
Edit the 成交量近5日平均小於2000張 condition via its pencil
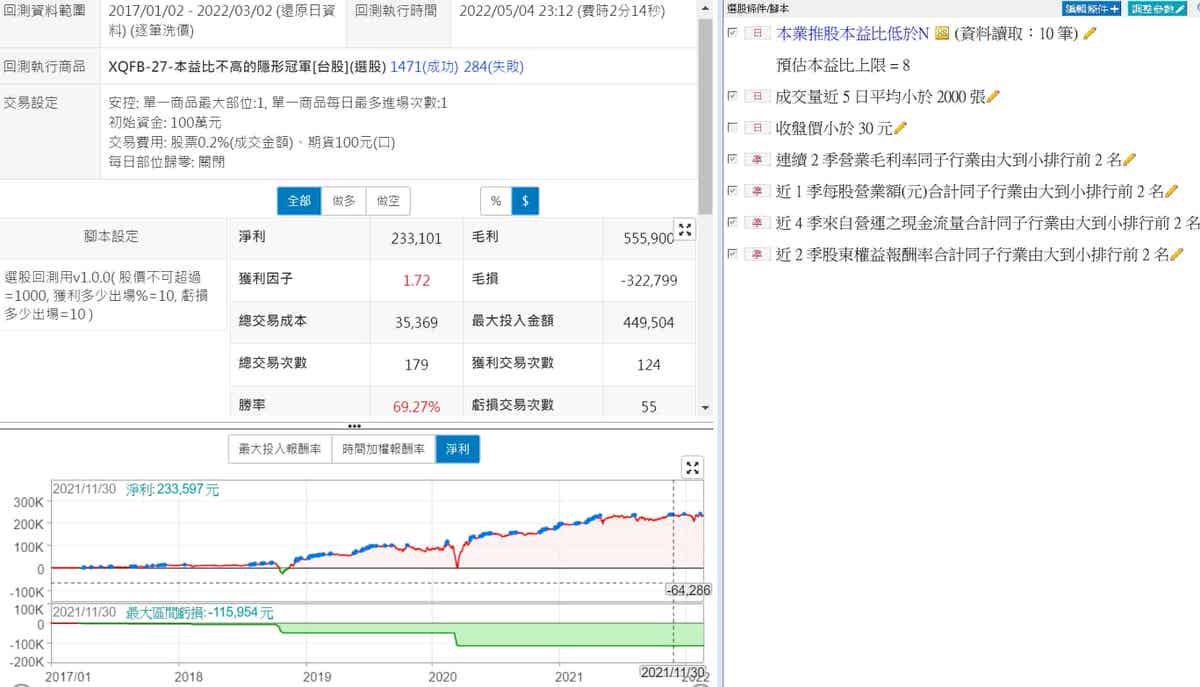(x=993, y=96)
